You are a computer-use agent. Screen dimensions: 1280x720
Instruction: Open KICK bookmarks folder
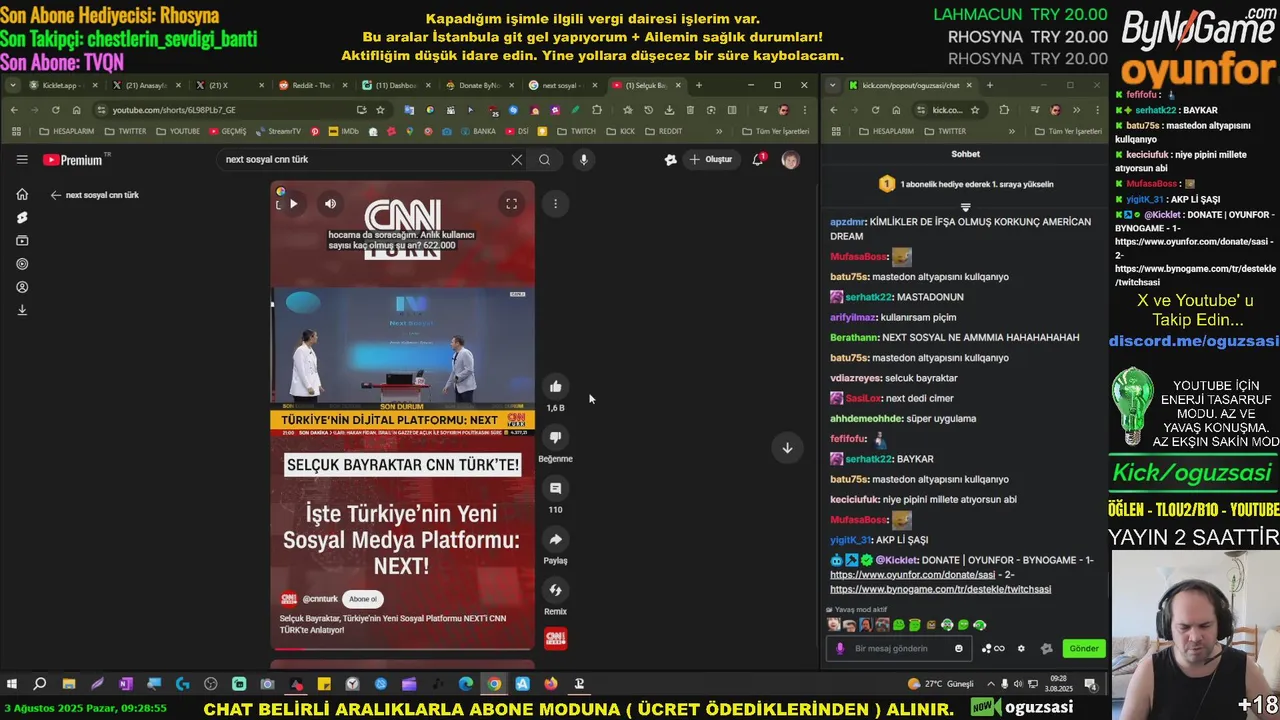tap(621, 131)
